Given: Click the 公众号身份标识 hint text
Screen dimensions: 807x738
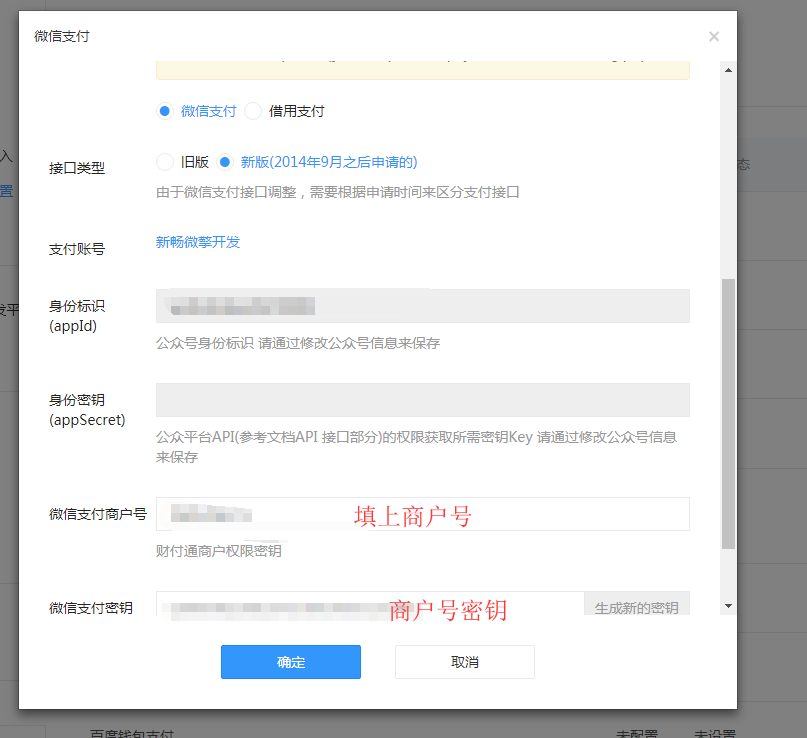Looking at the screenshot, I should pos(298,343).
